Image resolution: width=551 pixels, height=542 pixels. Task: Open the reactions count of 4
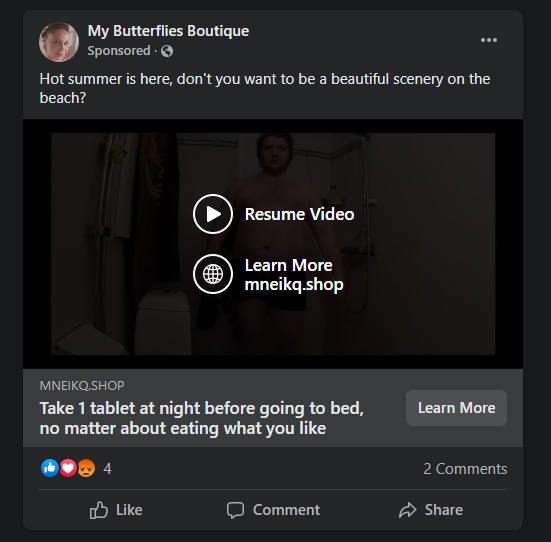(x=107, y=469)
